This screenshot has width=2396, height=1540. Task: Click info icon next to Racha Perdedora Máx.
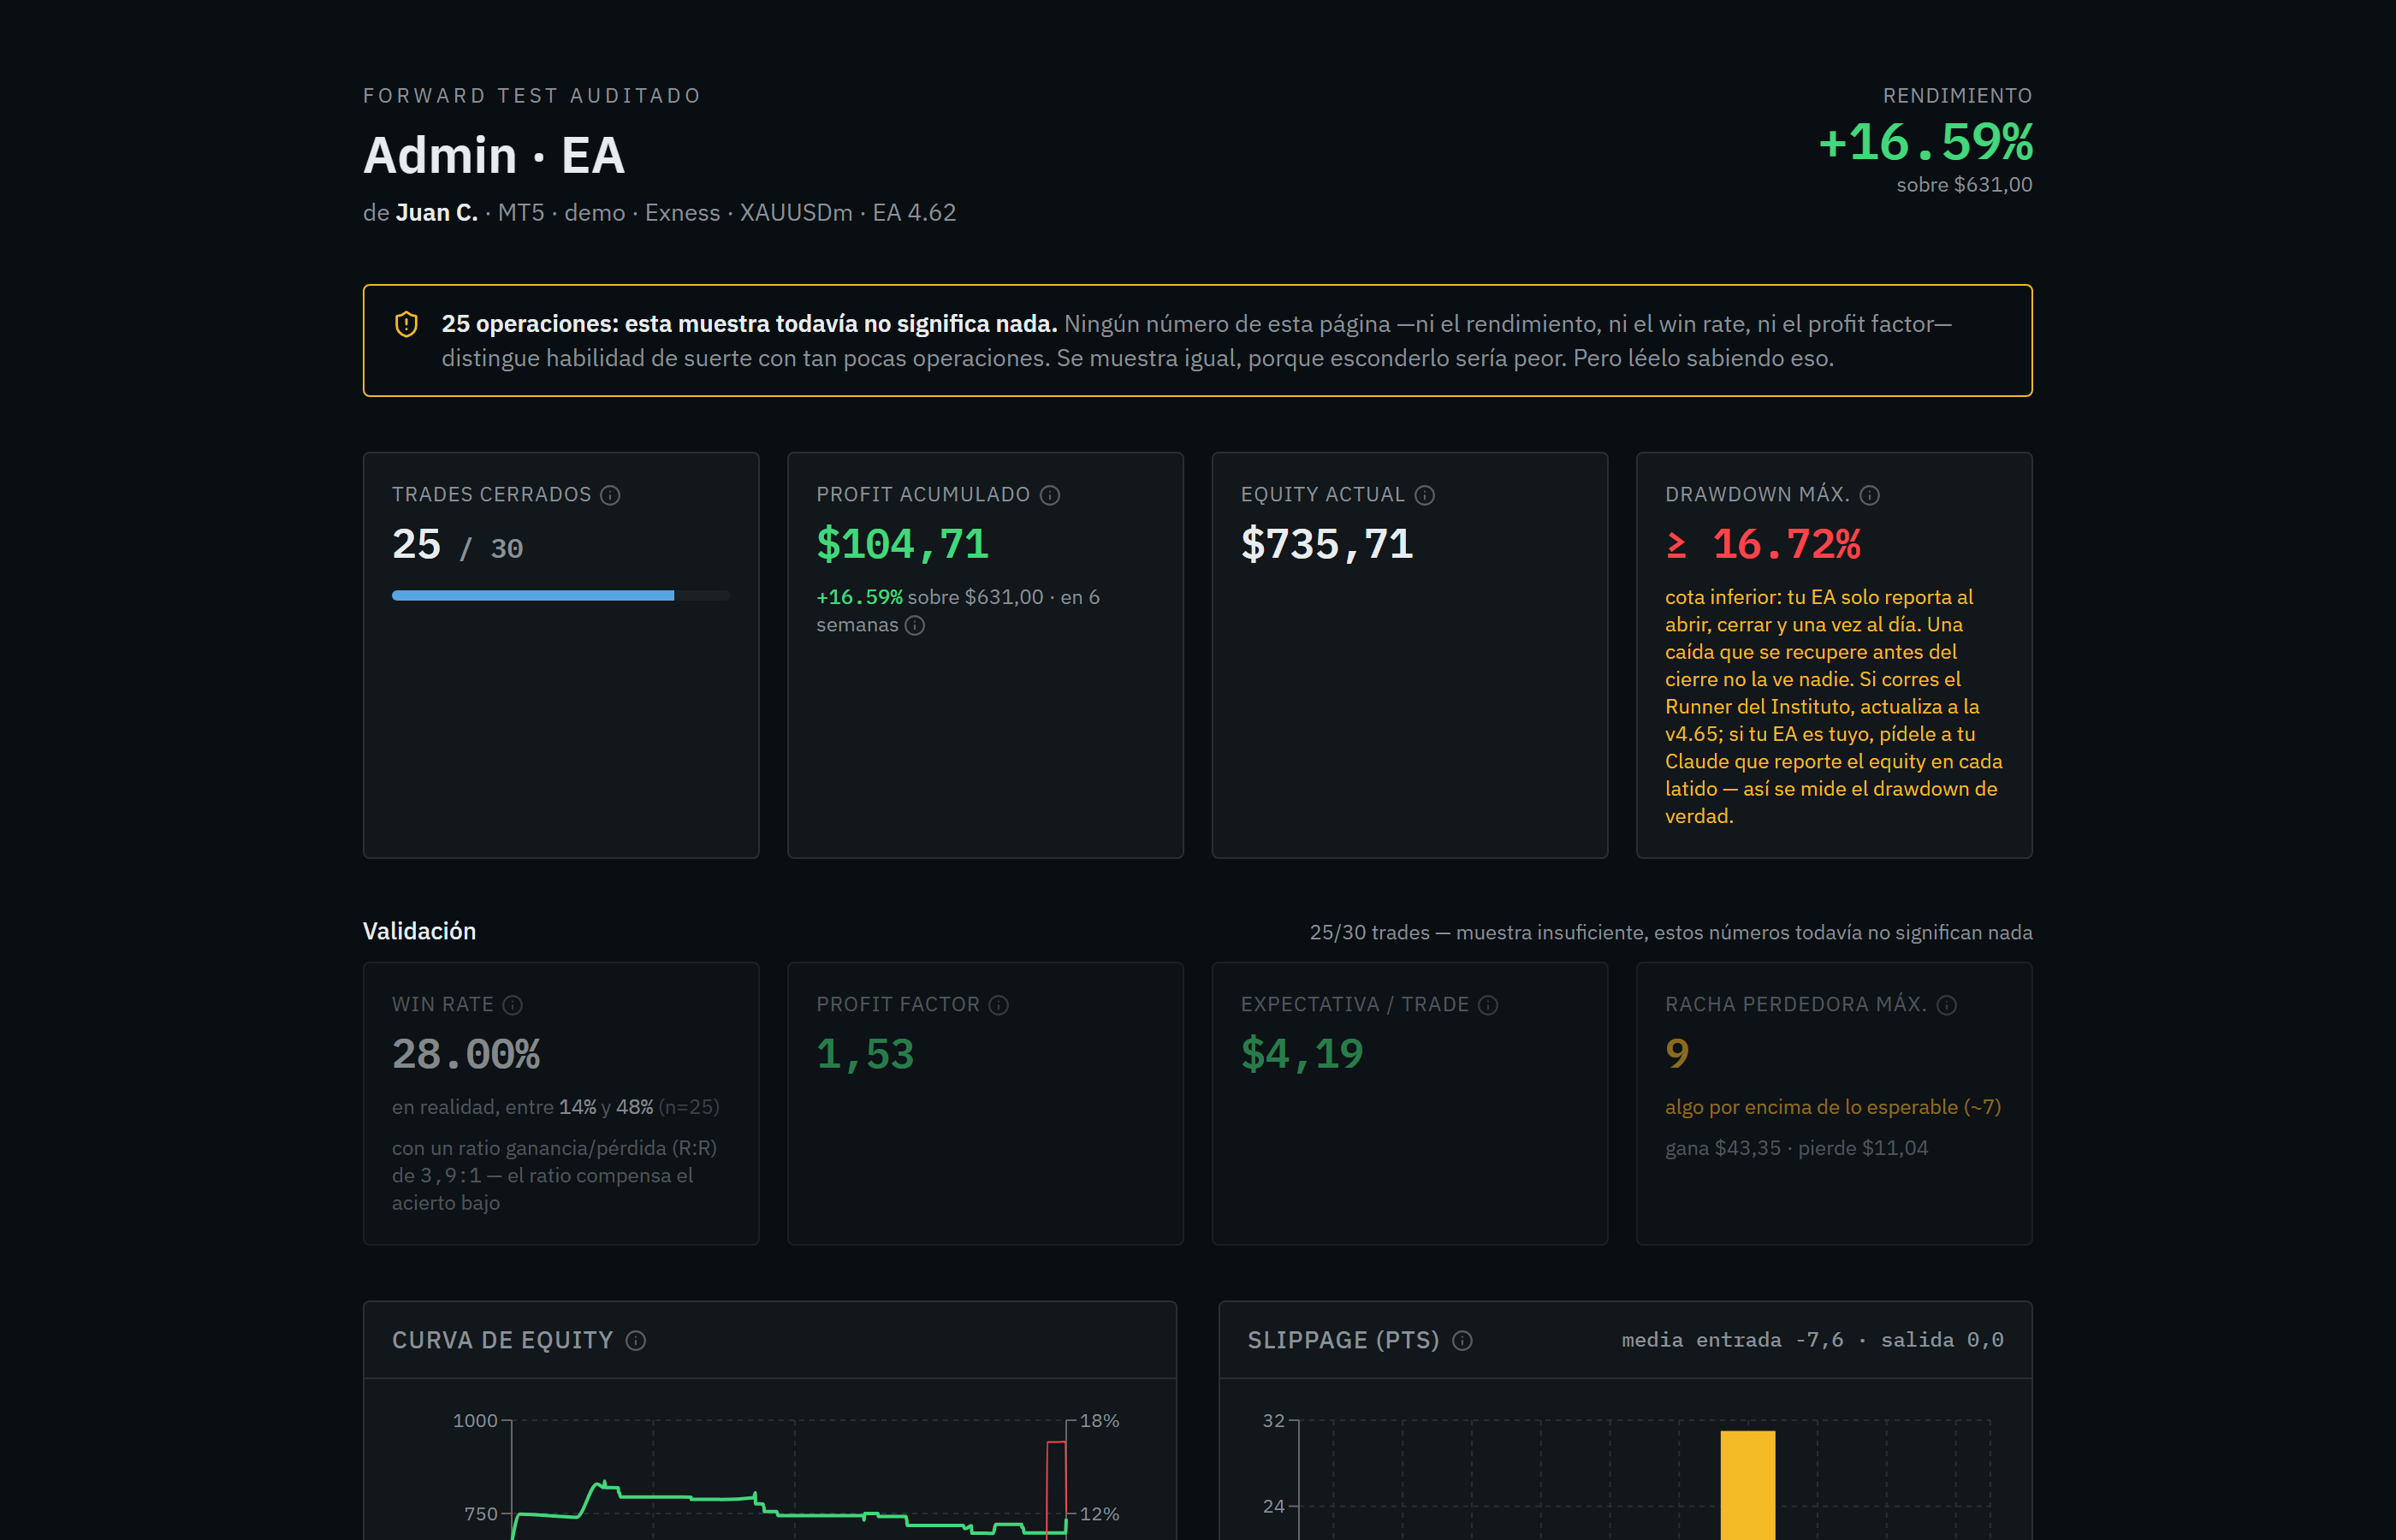tap(1947, 1005)
